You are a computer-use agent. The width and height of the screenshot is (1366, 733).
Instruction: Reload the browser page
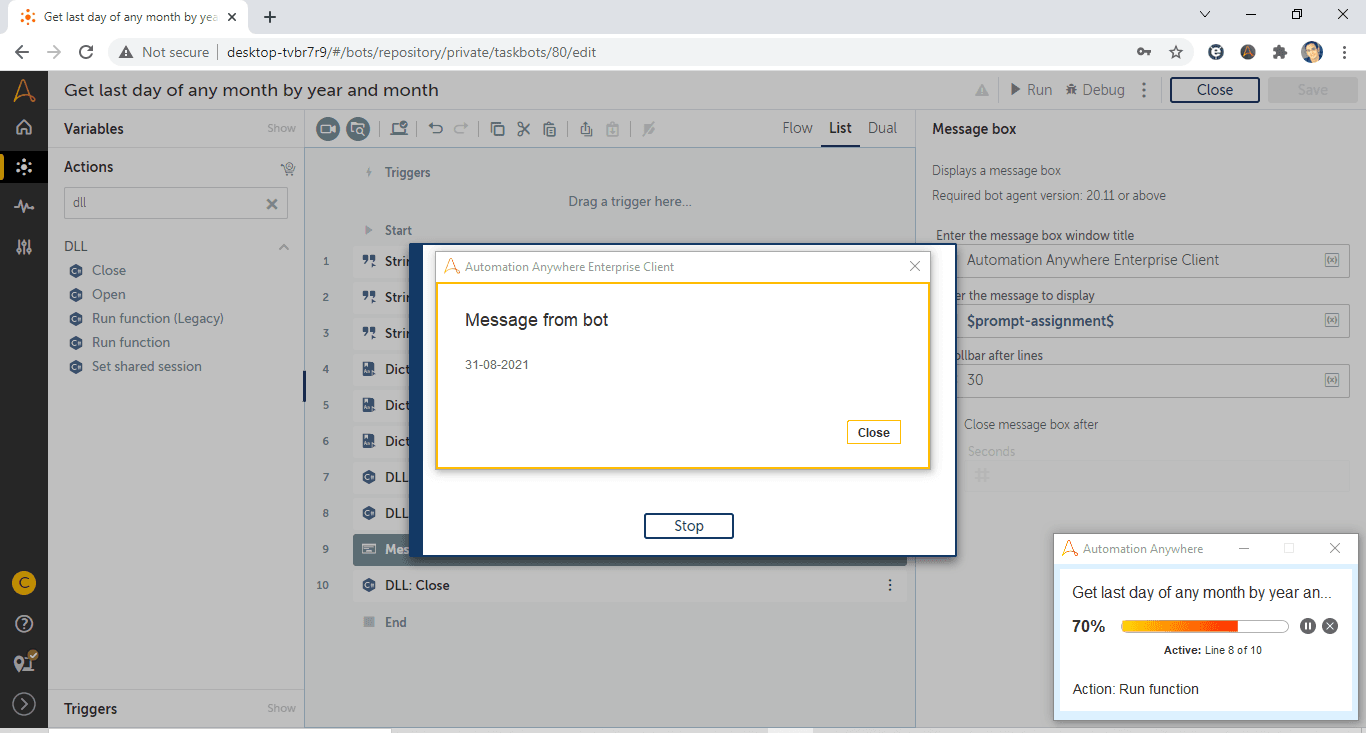[86, 52]
